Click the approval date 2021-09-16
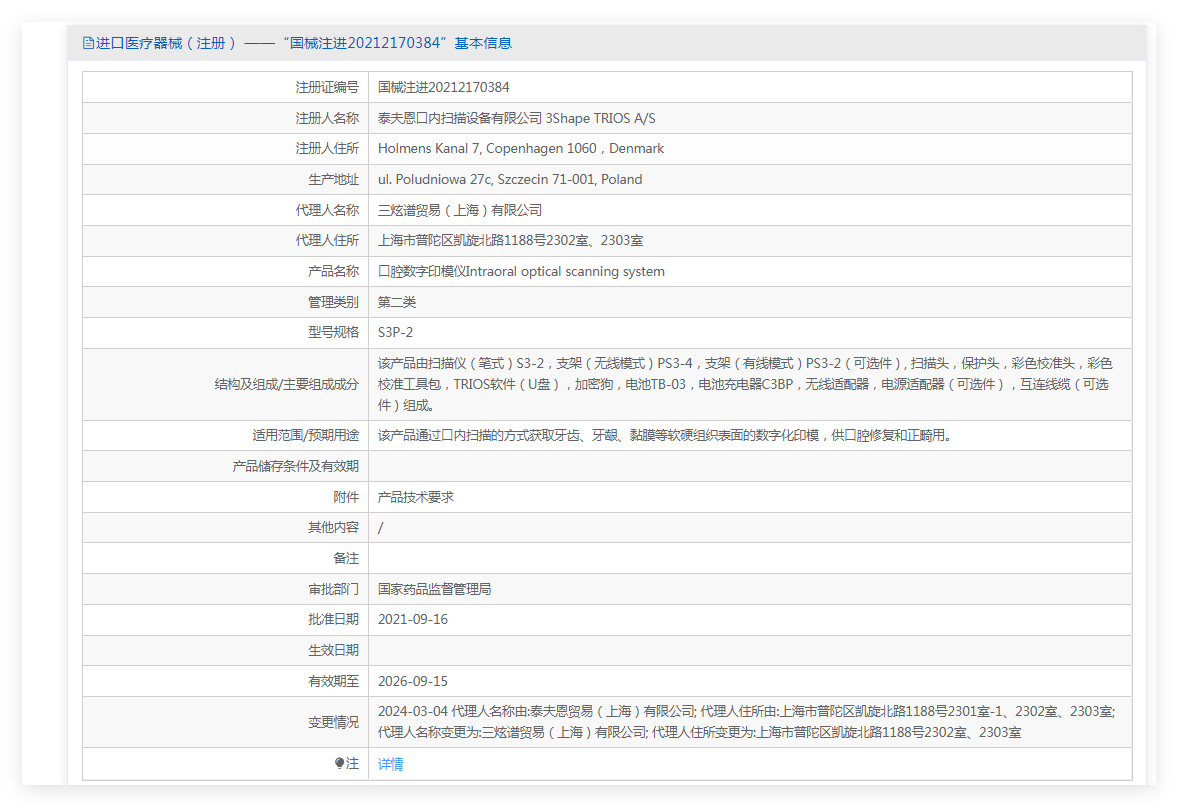 pyautogui.click(x=413, y=619)
